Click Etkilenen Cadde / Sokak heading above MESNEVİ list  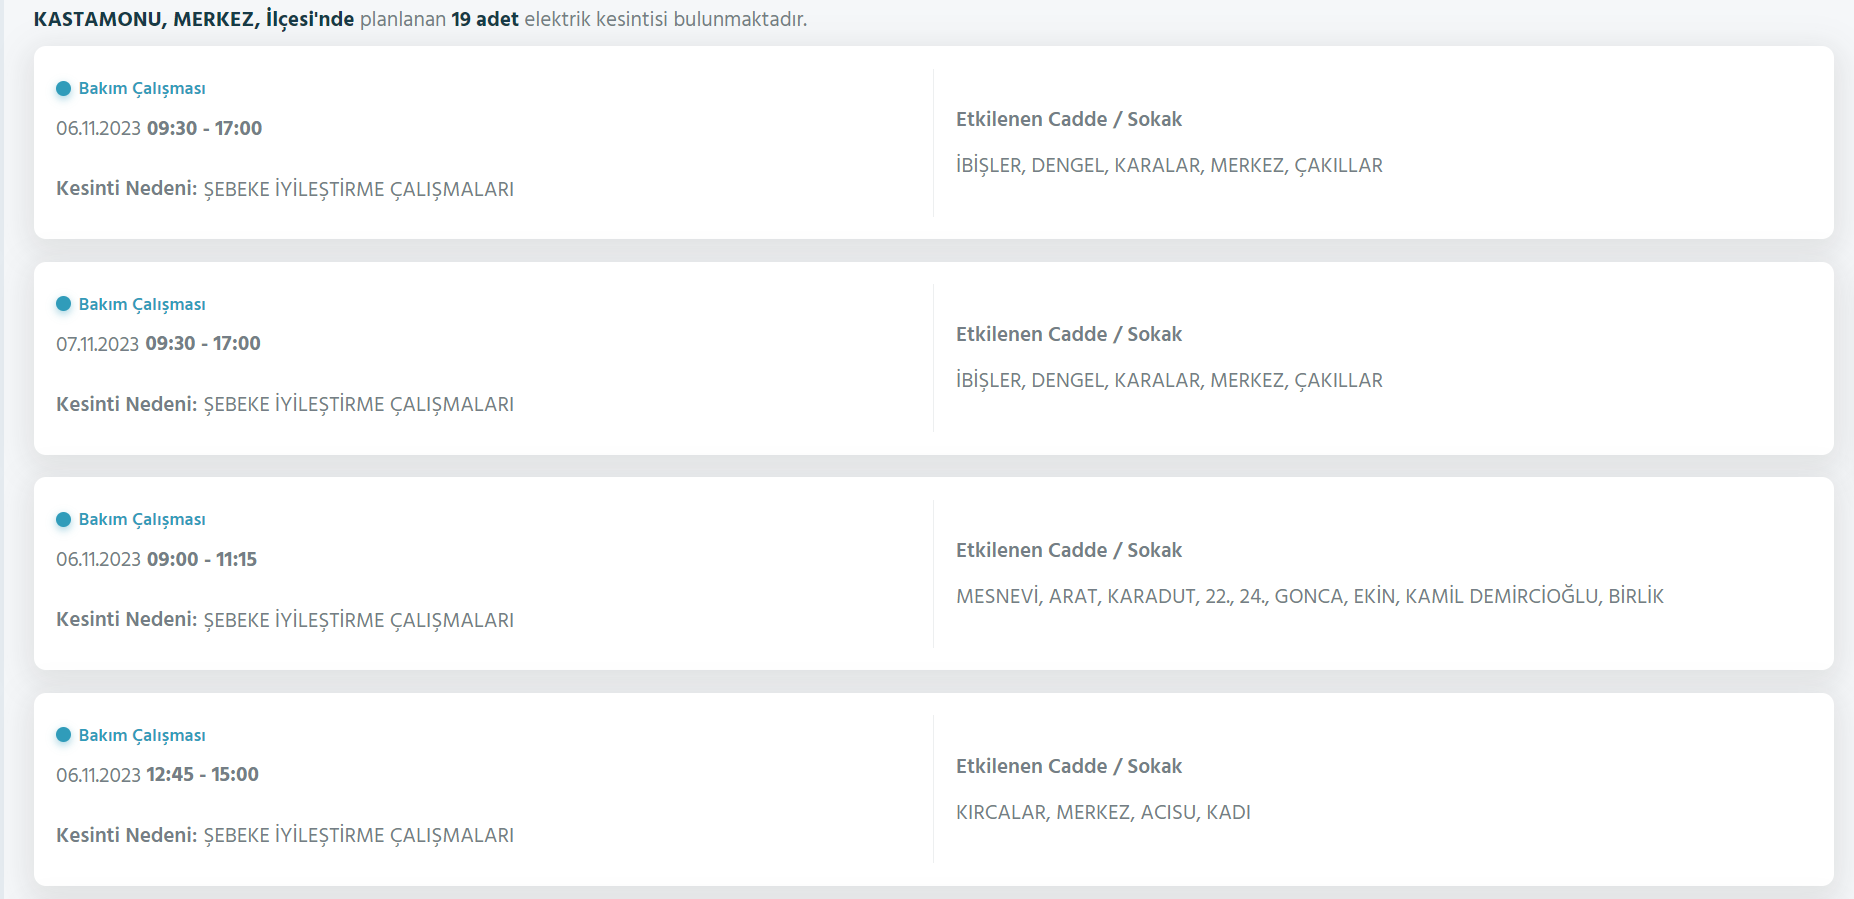1069,550
